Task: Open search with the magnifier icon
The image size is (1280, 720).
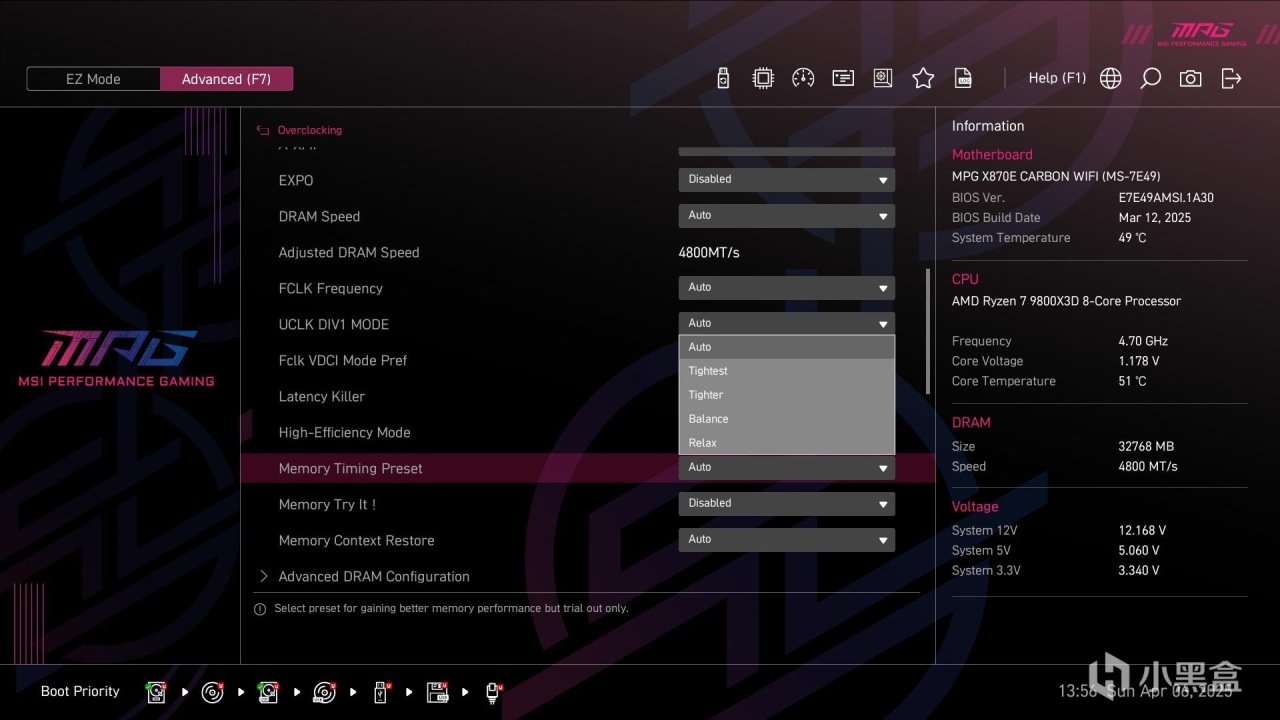Action: [1151, 78]
